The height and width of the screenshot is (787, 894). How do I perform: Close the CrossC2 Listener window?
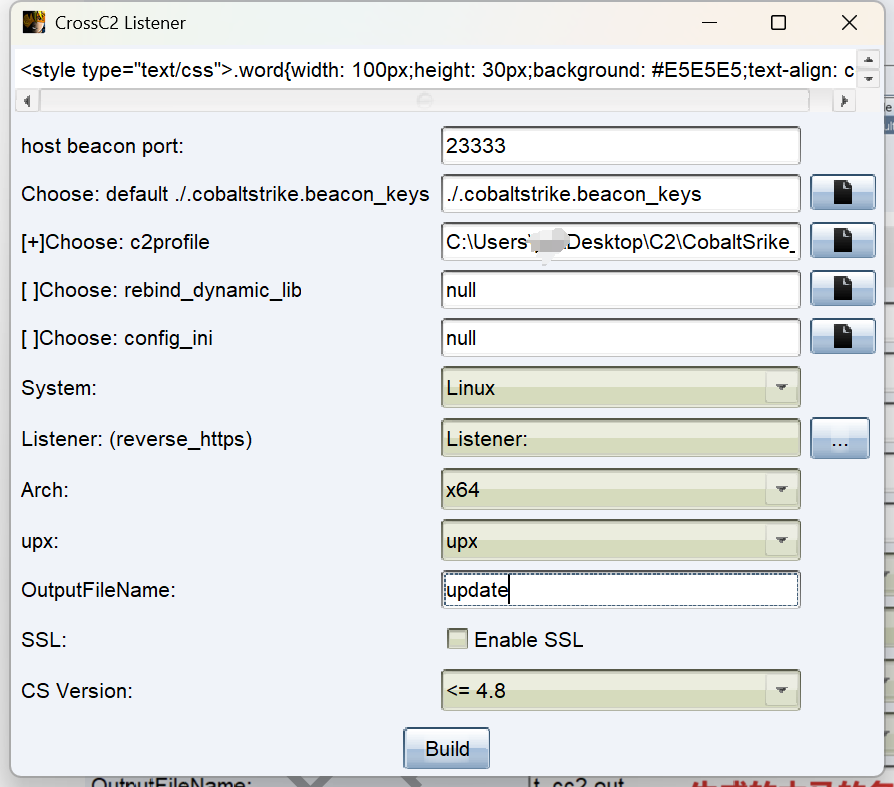[849, 23]
